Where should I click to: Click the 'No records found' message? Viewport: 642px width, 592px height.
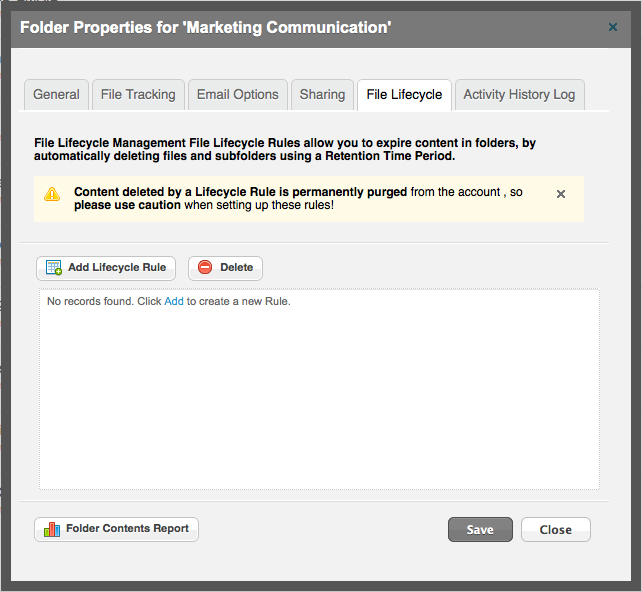click(169, 301)
